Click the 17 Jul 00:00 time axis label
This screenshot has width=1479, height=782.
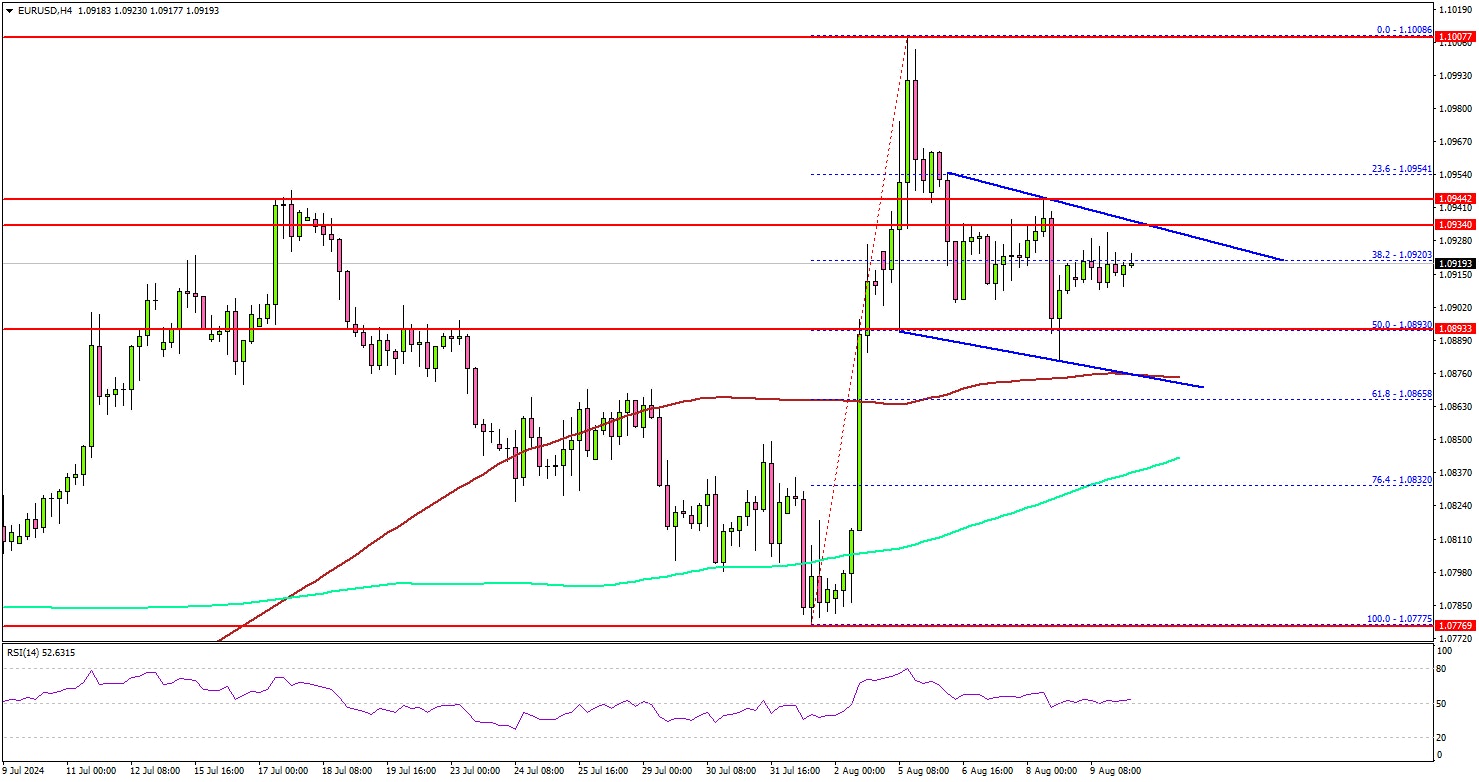(282, 771)
